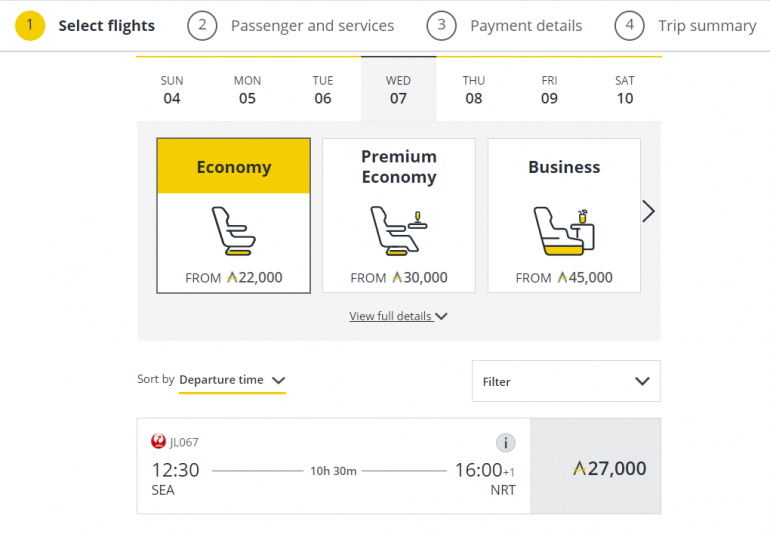Image resolution: width=770 pixels, height=534 pixels.
Task: Open the Filter dropdown
Action: tap(565, 381)
